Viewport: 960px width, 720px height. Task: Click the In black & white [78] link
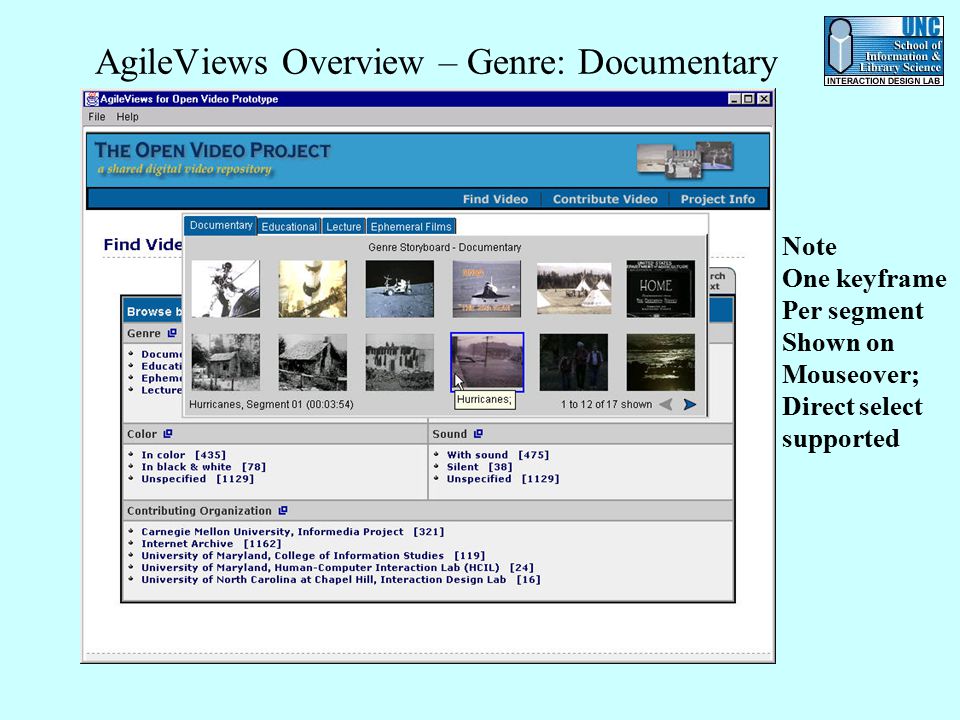coord(203,467)
